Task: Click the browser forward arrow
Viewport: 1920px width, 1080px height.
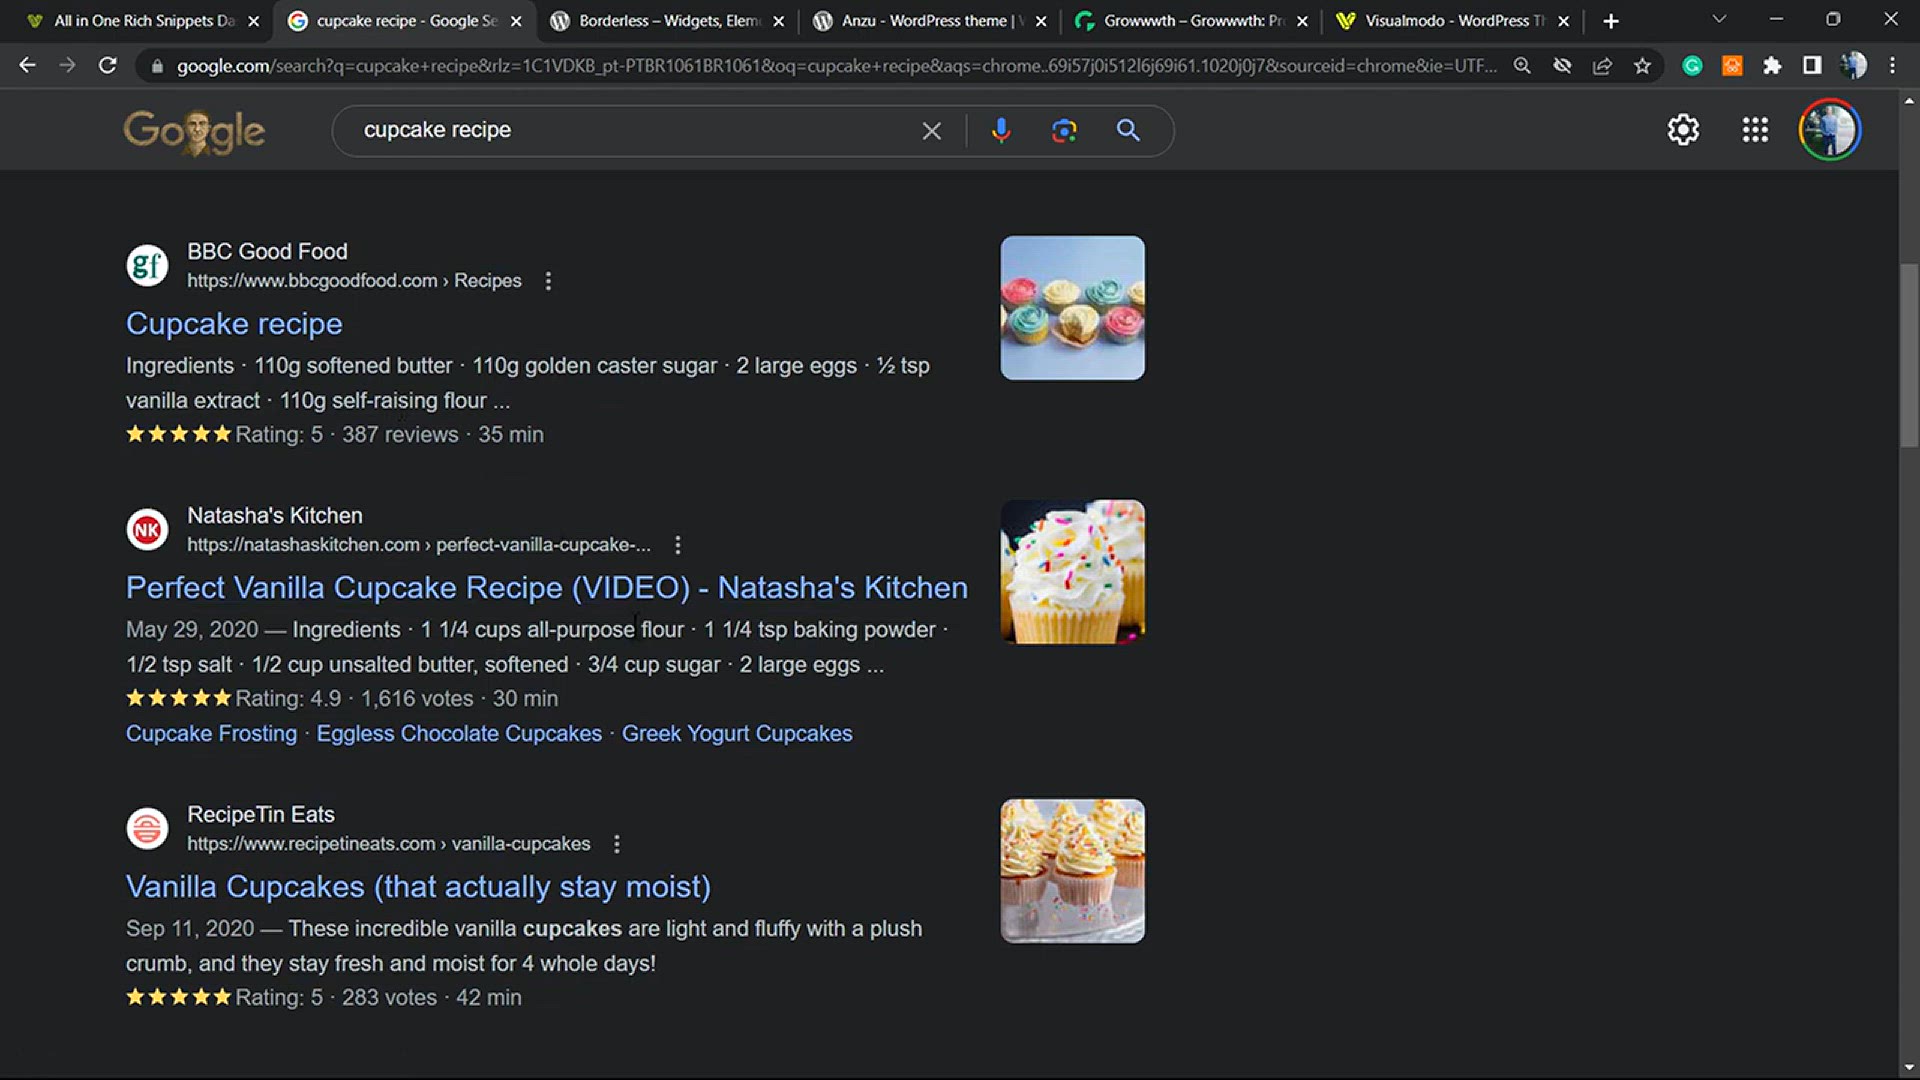Action: click(x=67, y=65)
